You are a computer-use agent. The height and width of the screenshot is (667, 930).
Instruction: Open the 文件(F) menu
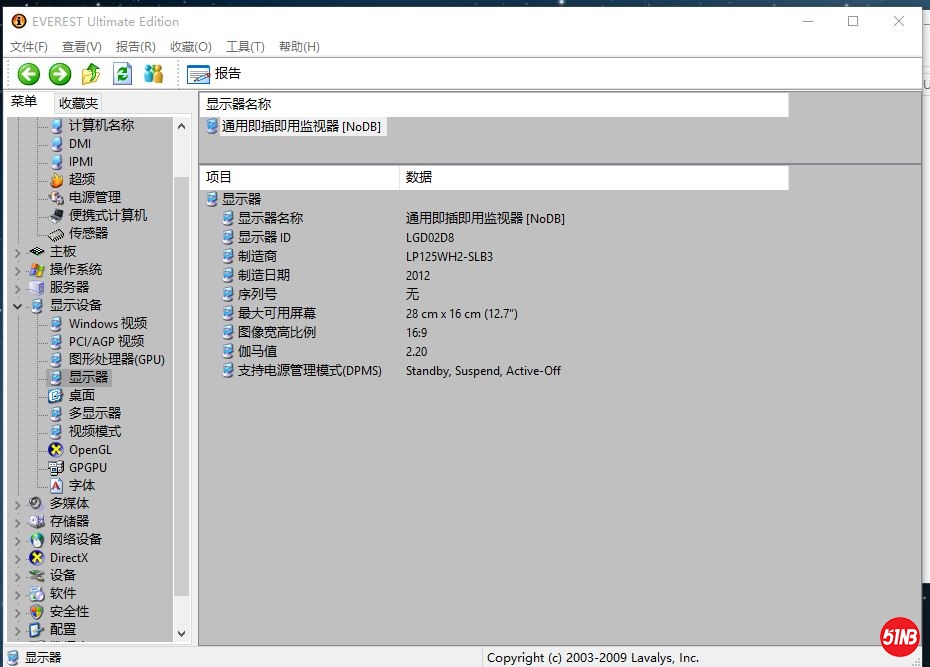click(29, 46)
